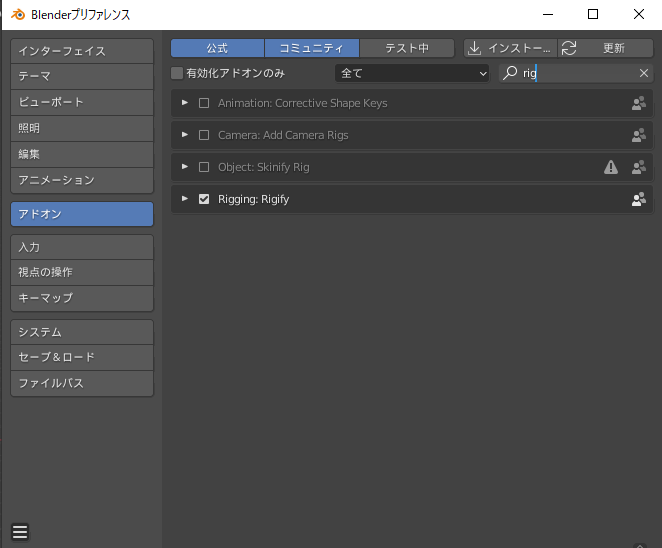Open the 照明 preferences tab
The image size is (662, 548).
click(82, 128)
